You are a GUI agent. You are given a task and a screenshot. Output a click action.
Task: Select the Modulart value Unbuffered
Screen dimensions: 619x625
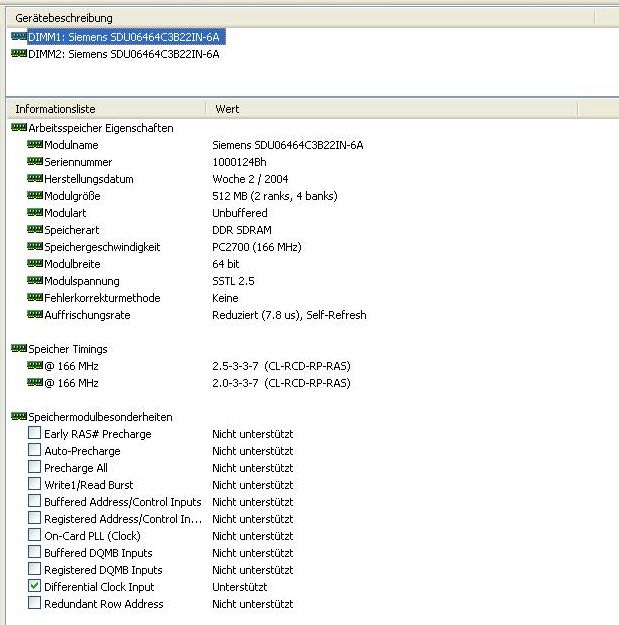click(240, 213)
